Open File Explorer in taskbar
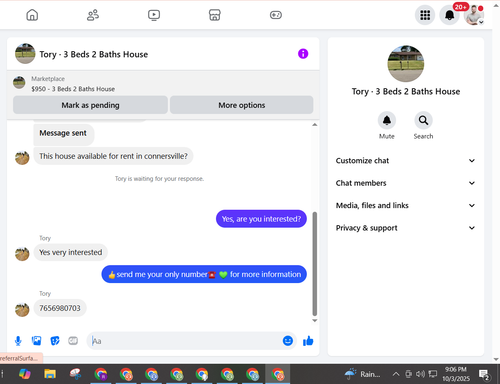The width and height of the screenshot is (500, 384). point(50,374)
